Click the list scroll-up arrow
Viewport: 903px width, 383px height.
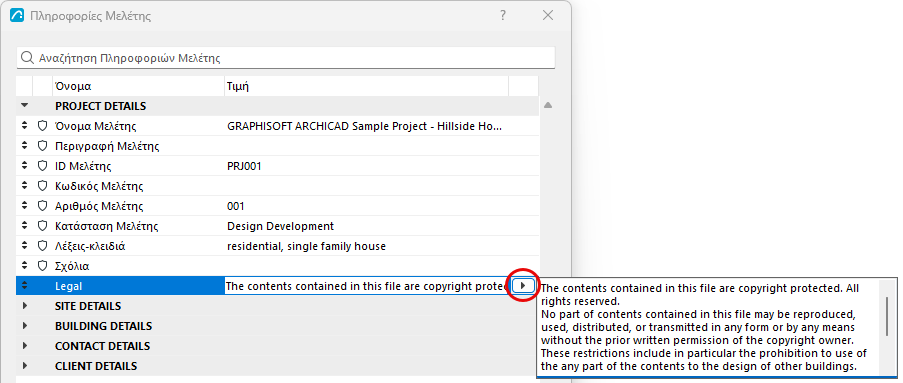(x=548, y=105)
